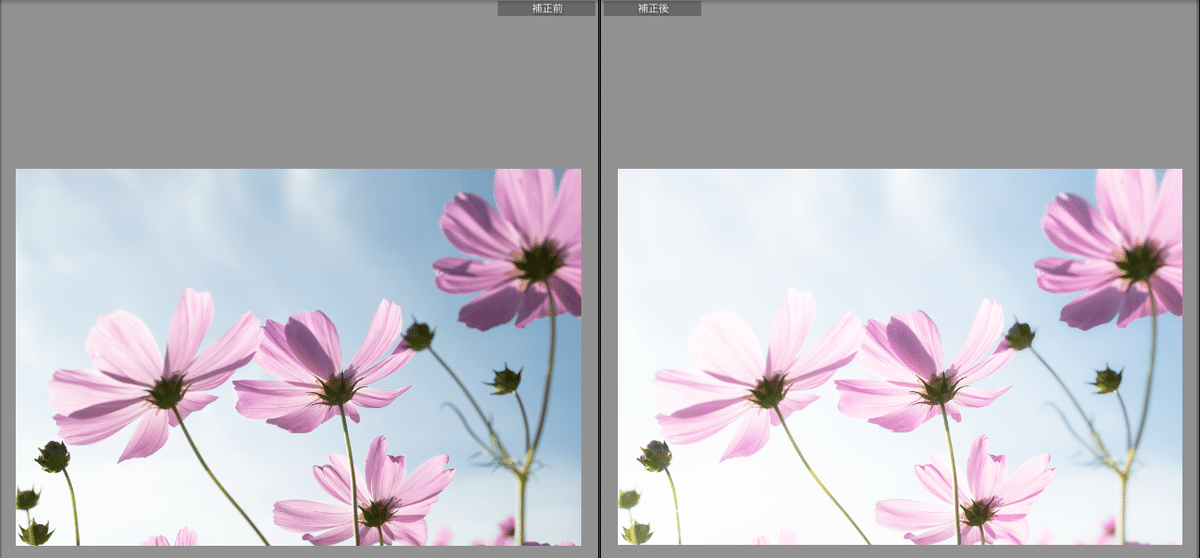Screen dimensions: 1200x558
Task: Click the top-right flower's center in the after photo
Action: [1140, 261]
